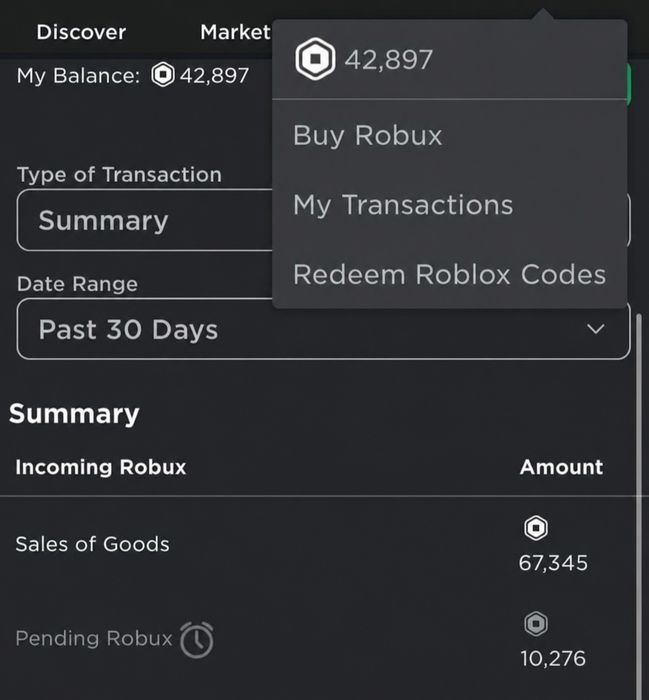
Task: Click the 42,897 balance in the popup
Action: click(x=388, y=60)
